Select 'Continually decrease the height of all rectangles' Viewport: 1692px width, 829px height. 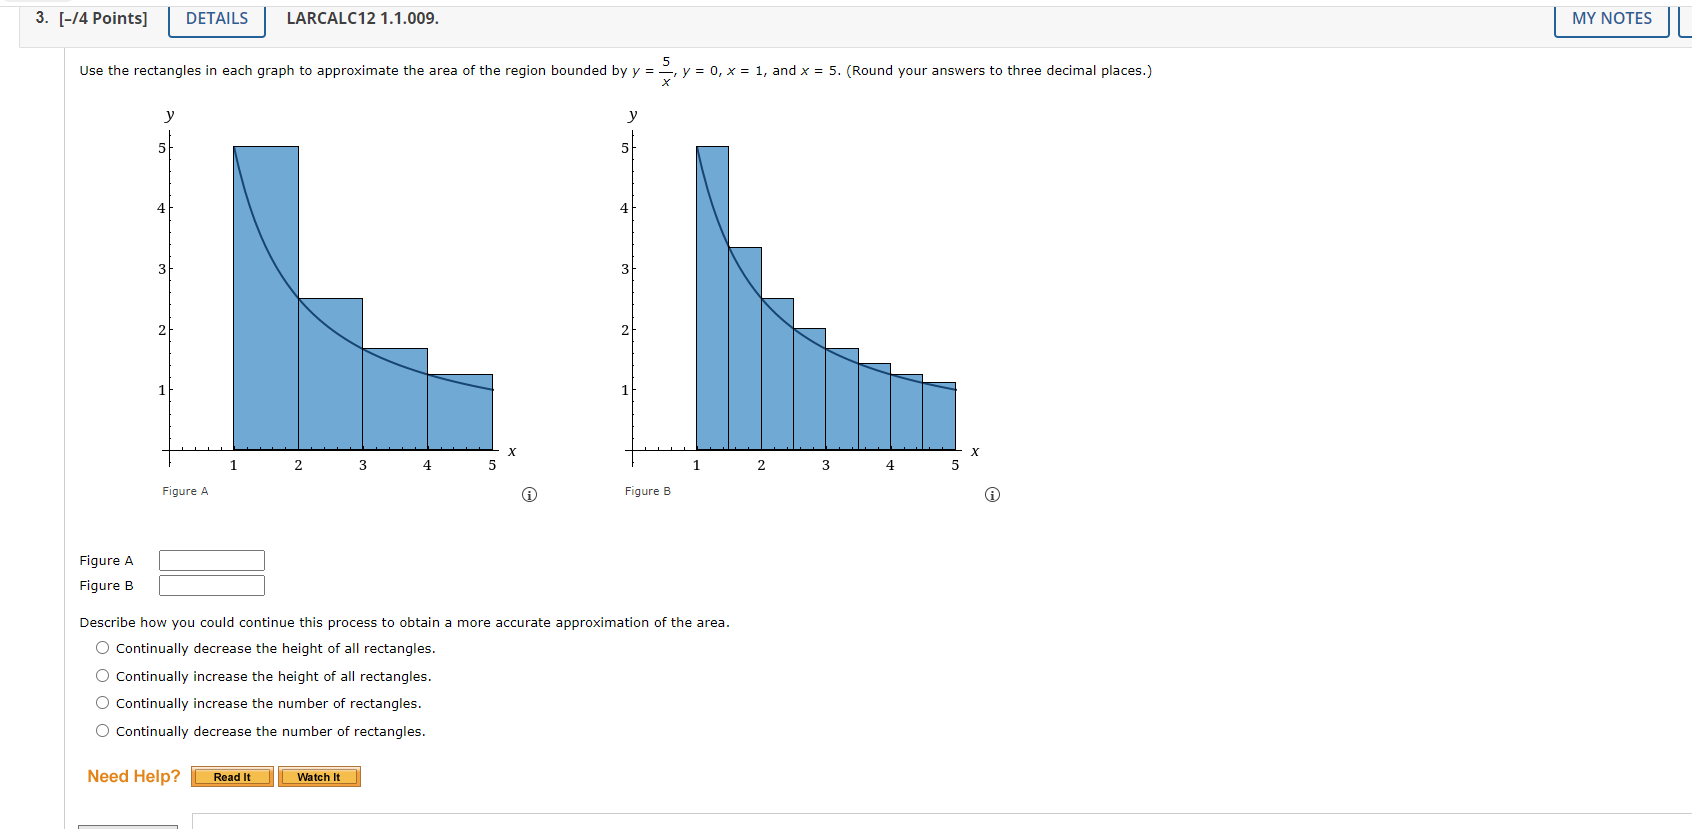coord(102,647)
